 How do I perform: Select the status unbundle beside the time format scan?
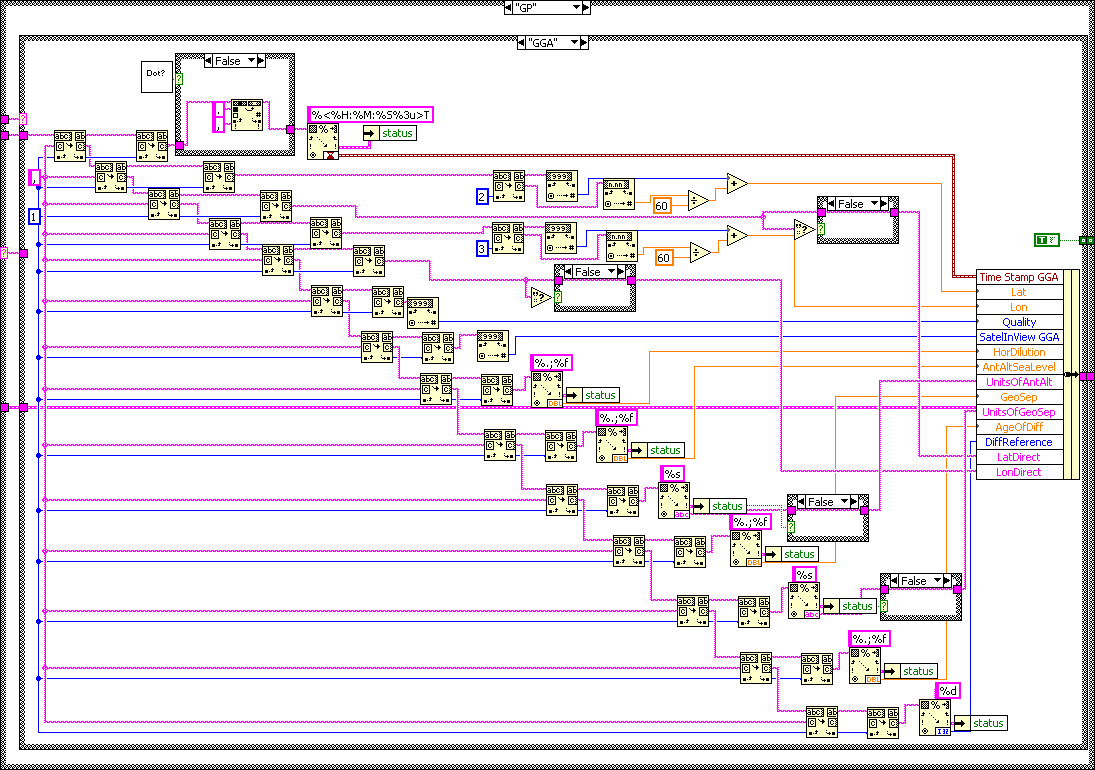coord(390,133)
